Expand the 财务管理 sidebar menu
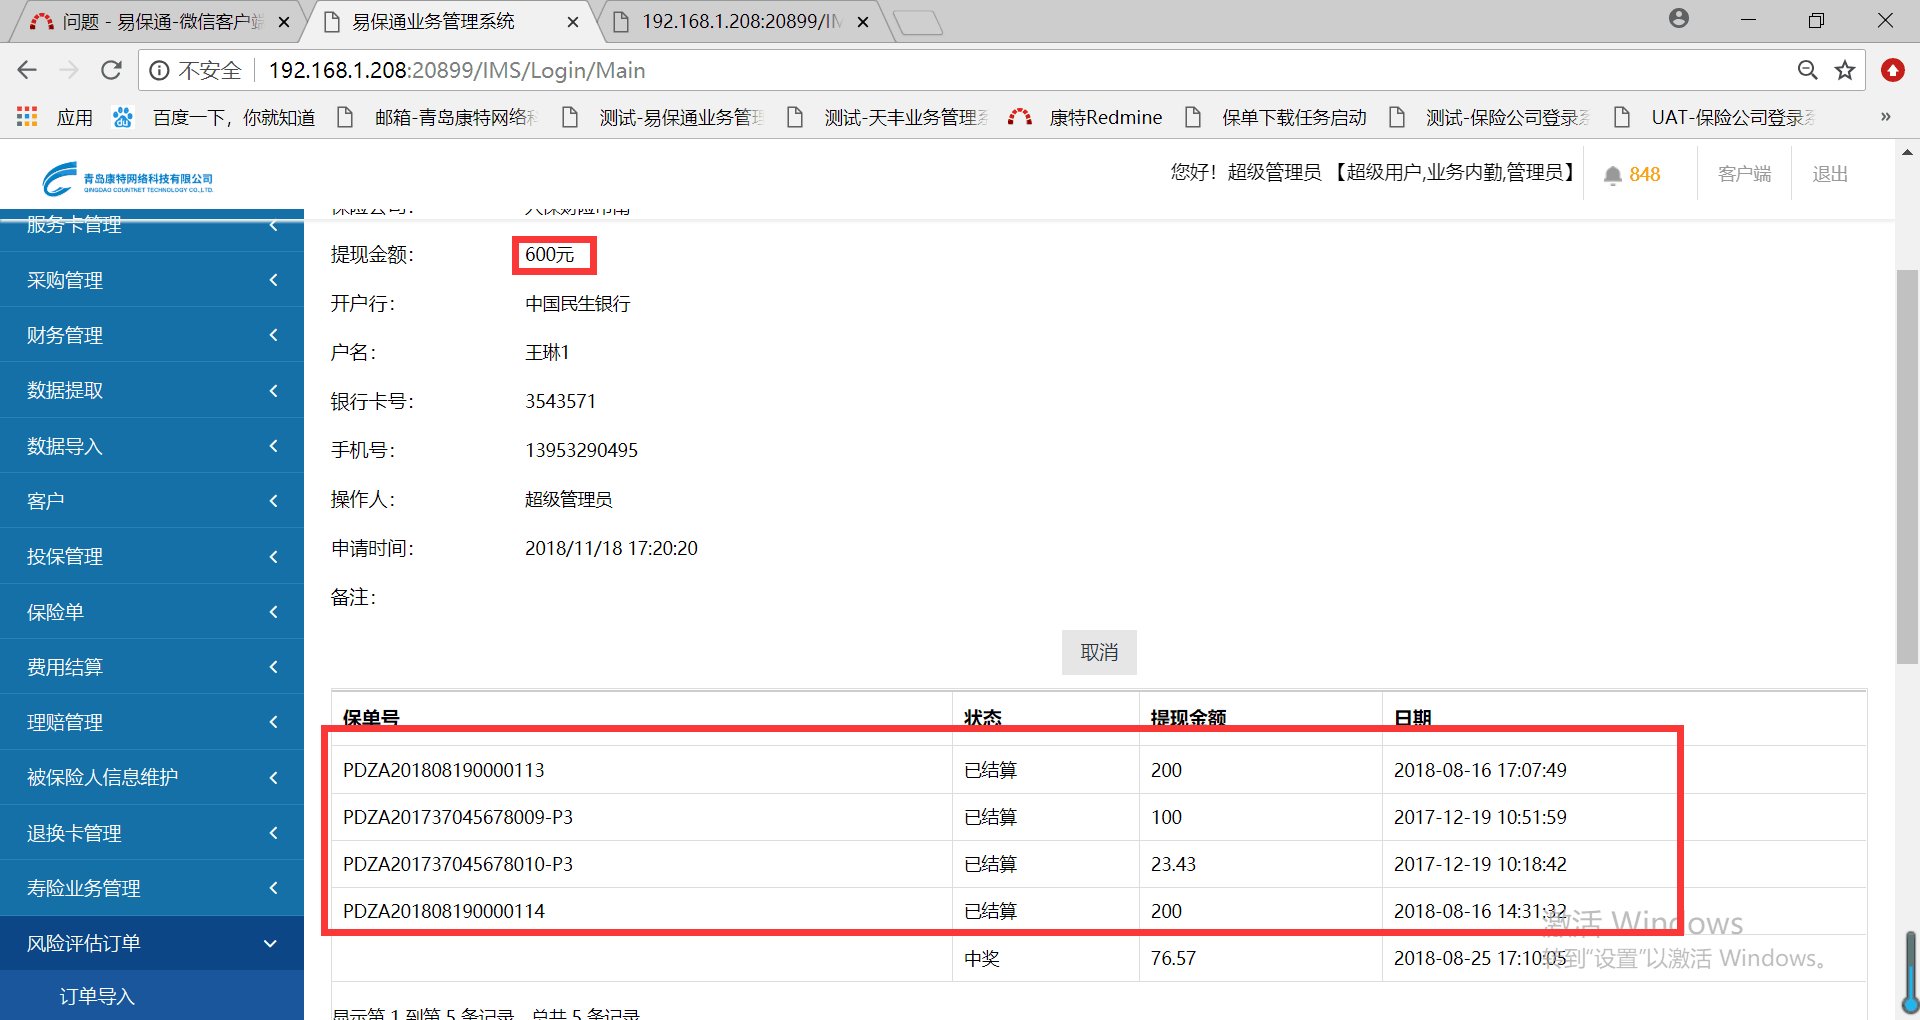The height and width of the screenshot is (1020, 1920). [x=152, y=335]
